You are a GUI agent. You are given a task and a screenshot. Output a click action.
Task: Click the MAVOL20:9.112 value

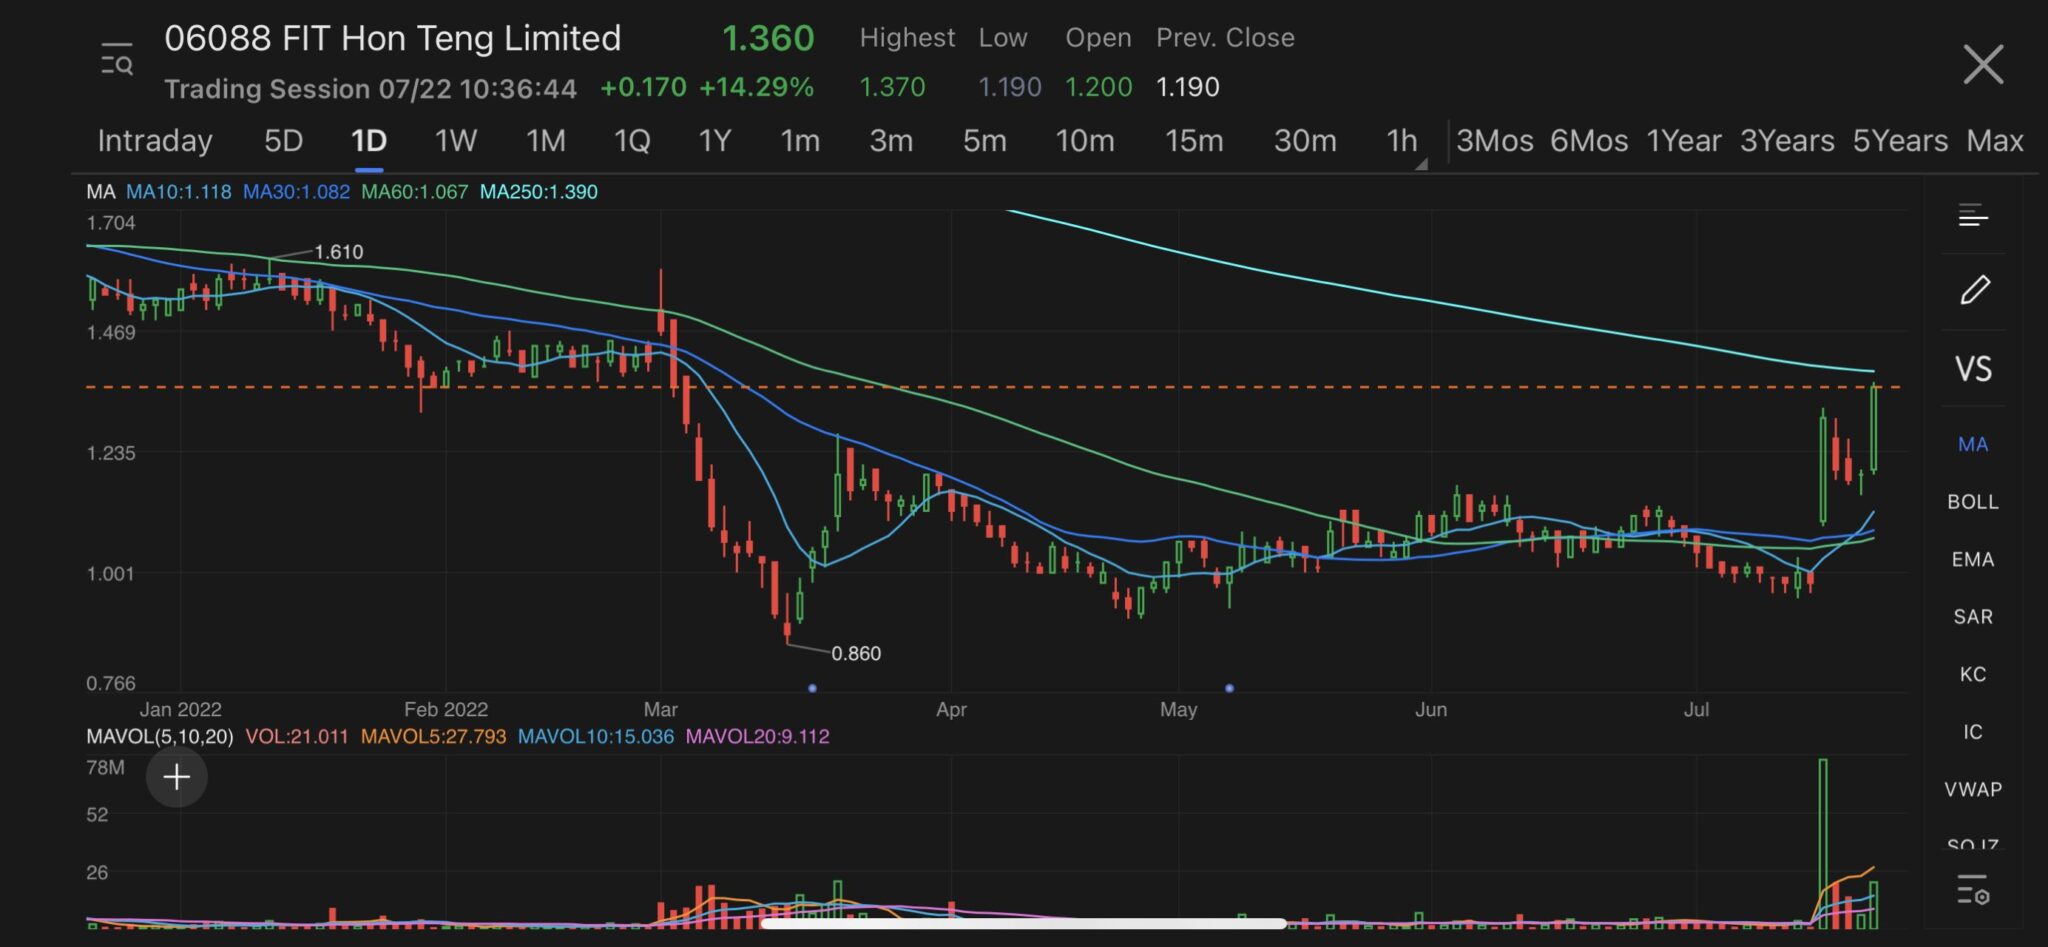pyautogui.click(x=757, y=737)
